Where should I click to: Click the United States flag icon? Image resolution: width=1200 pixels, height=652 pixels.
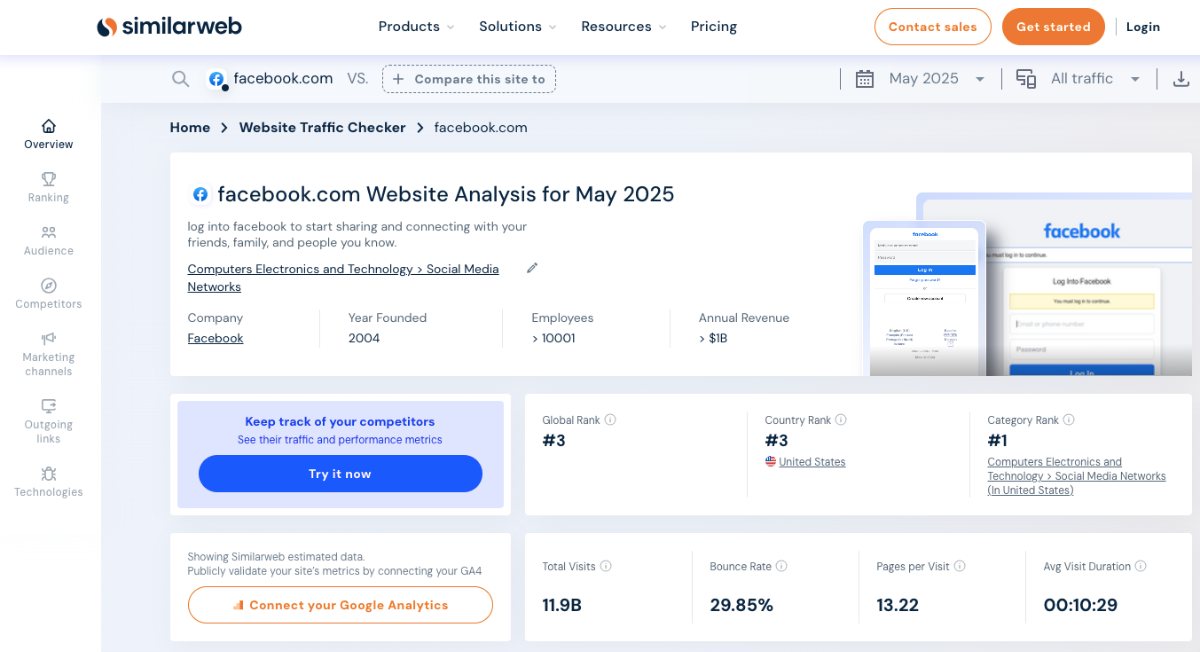click(x=771, y=462)
